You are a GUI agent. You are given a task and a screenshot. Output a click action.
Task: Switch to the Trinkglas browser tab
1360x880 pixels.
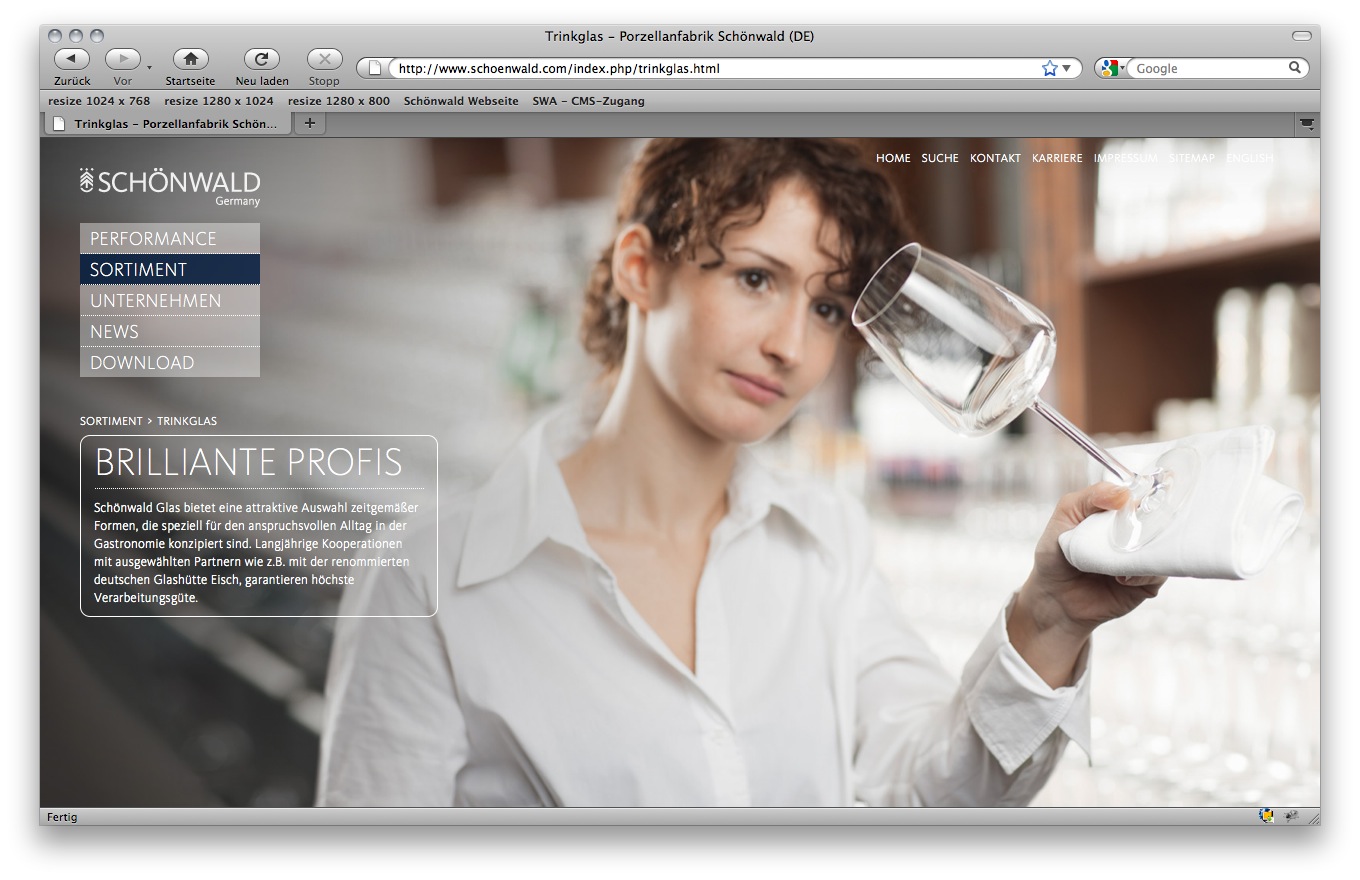(167, 124)
